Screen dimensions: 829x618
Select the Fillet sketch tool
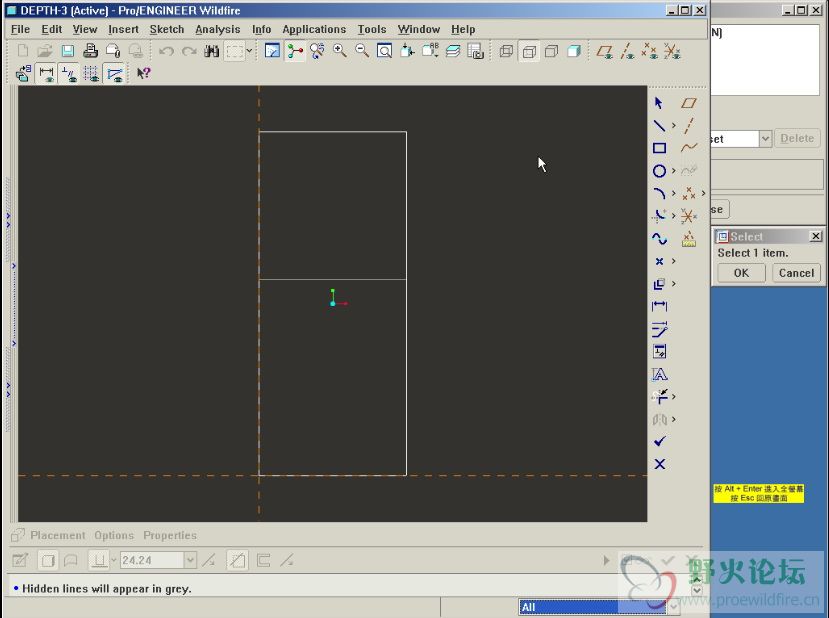pos(659,216)
